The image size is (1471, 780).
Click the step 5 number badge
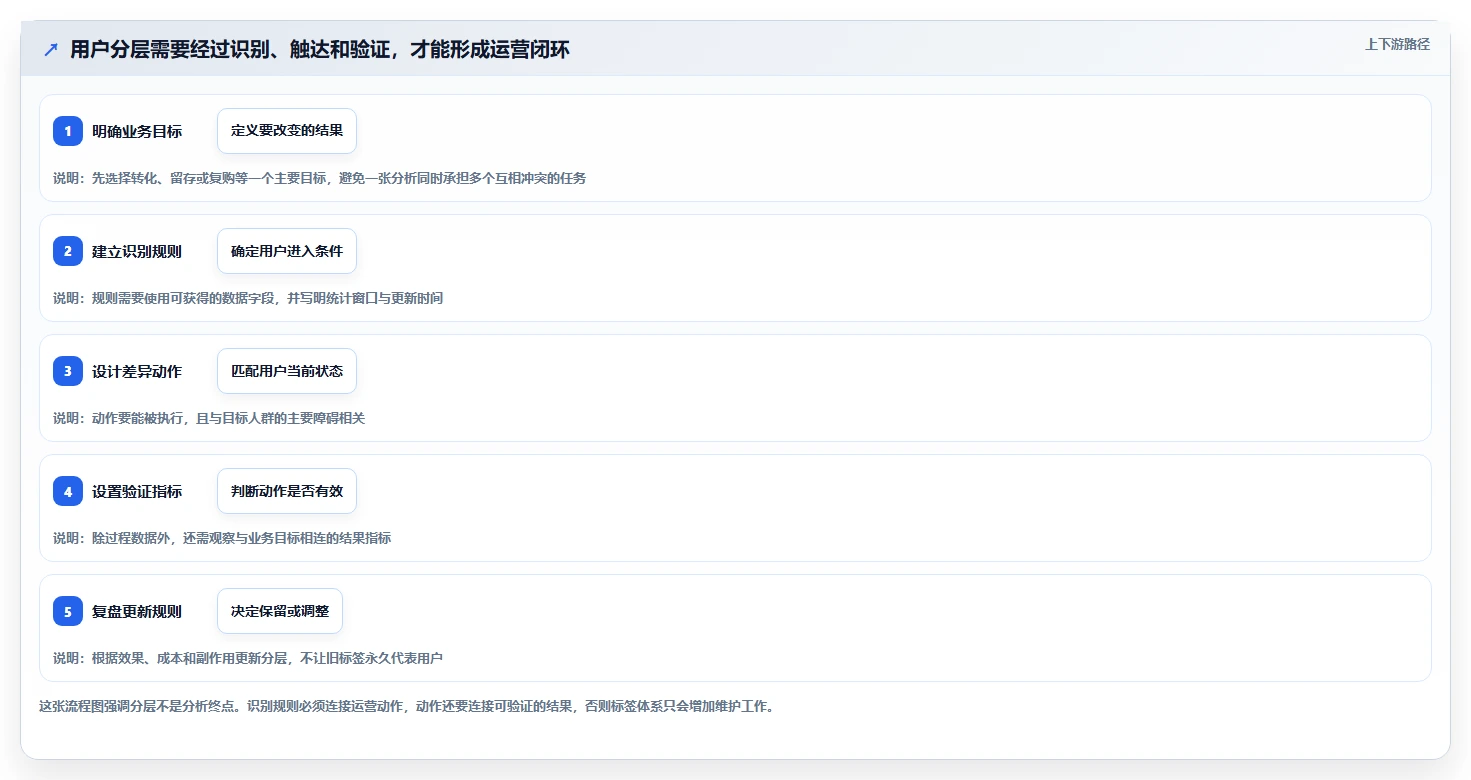68,611
